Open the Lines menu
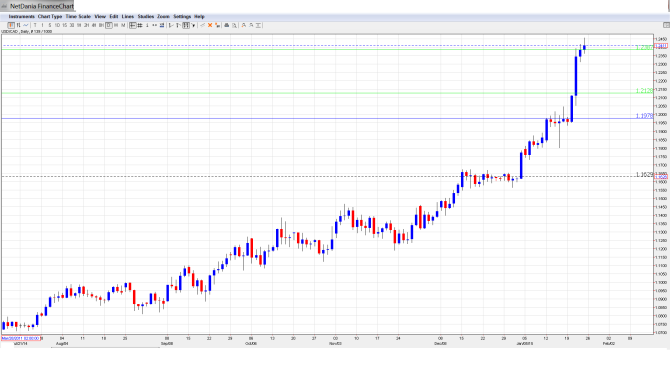670x377 pixels. [x=128, y=17]
